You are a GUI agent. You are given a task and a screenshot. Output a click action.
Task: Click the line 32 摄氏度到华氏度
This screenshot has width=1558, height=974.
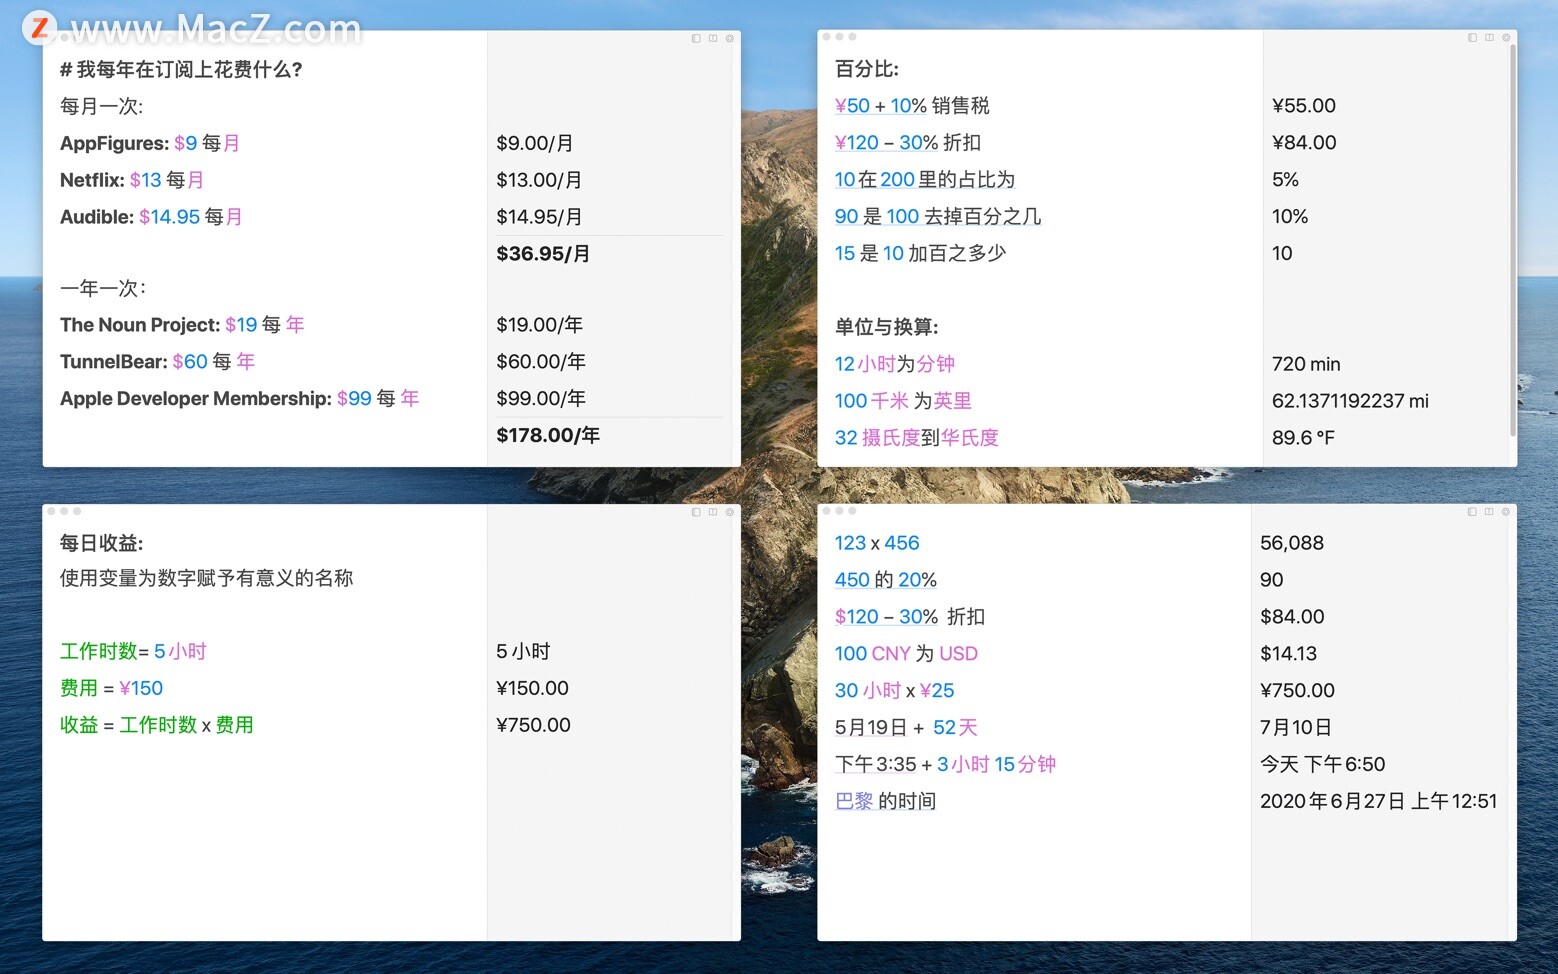pyautogui.click(x=917, y=438)
